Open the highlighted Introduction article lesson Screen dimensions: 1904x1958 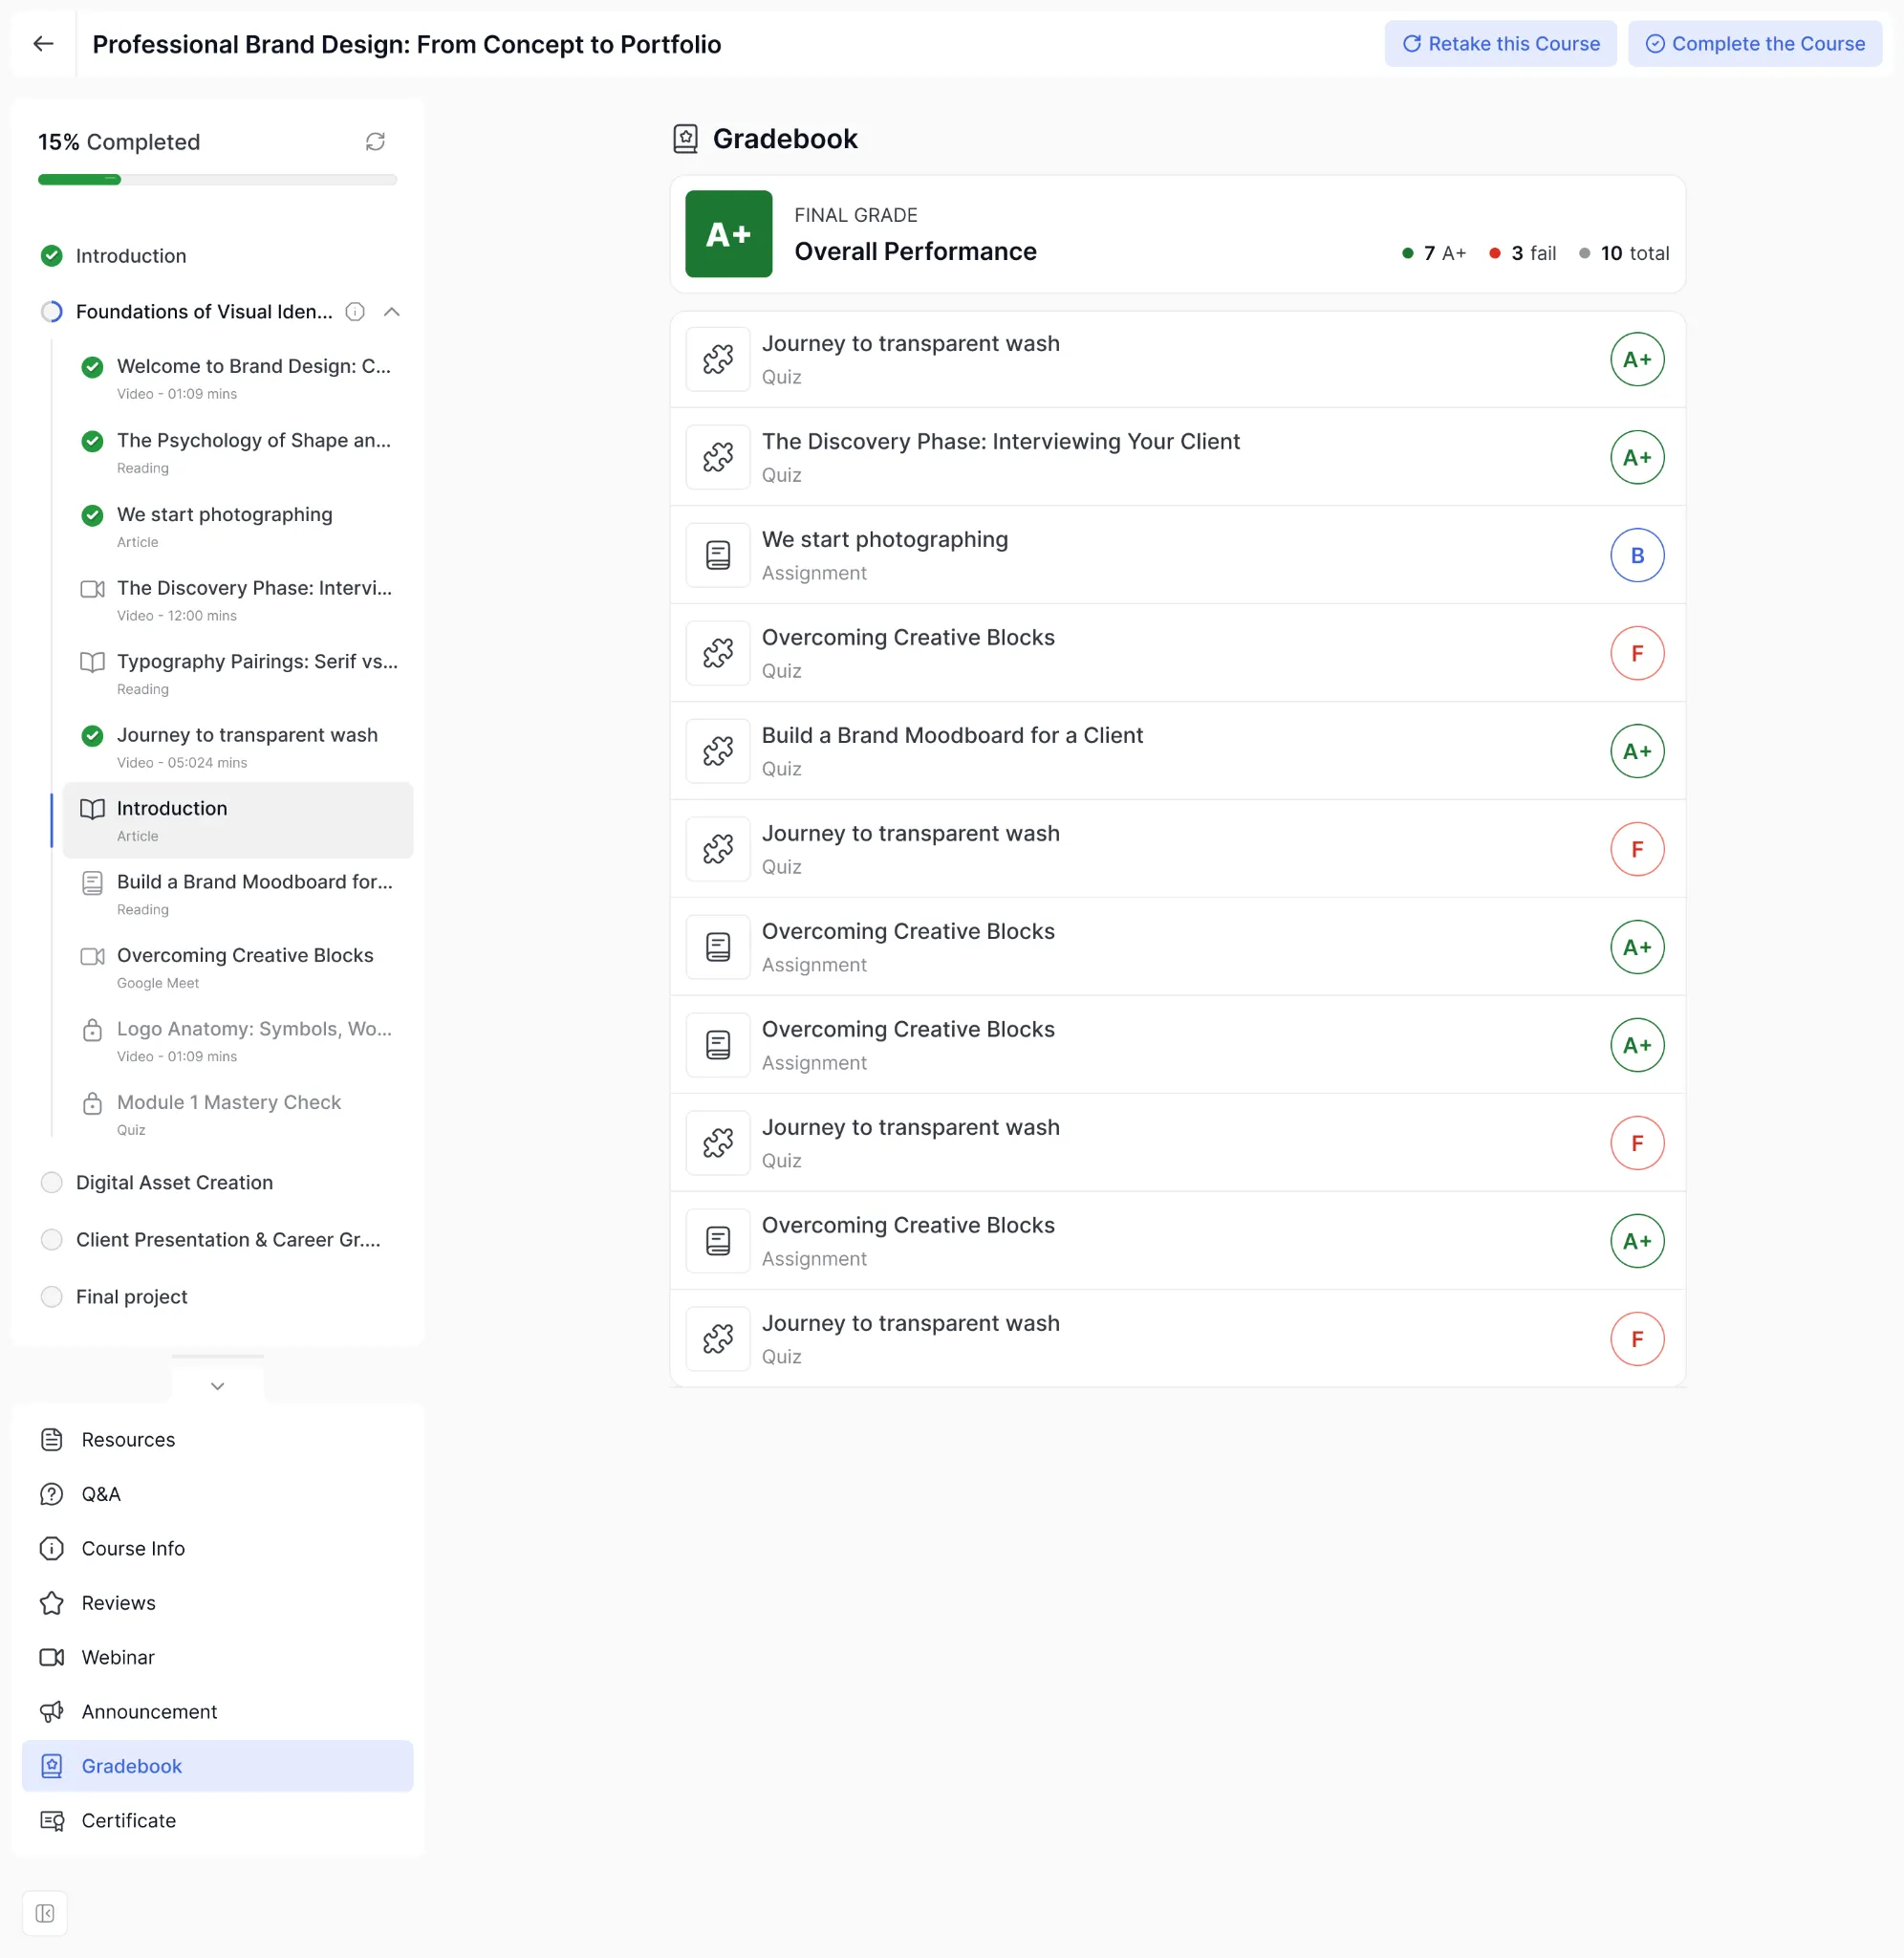pos(238,821)
